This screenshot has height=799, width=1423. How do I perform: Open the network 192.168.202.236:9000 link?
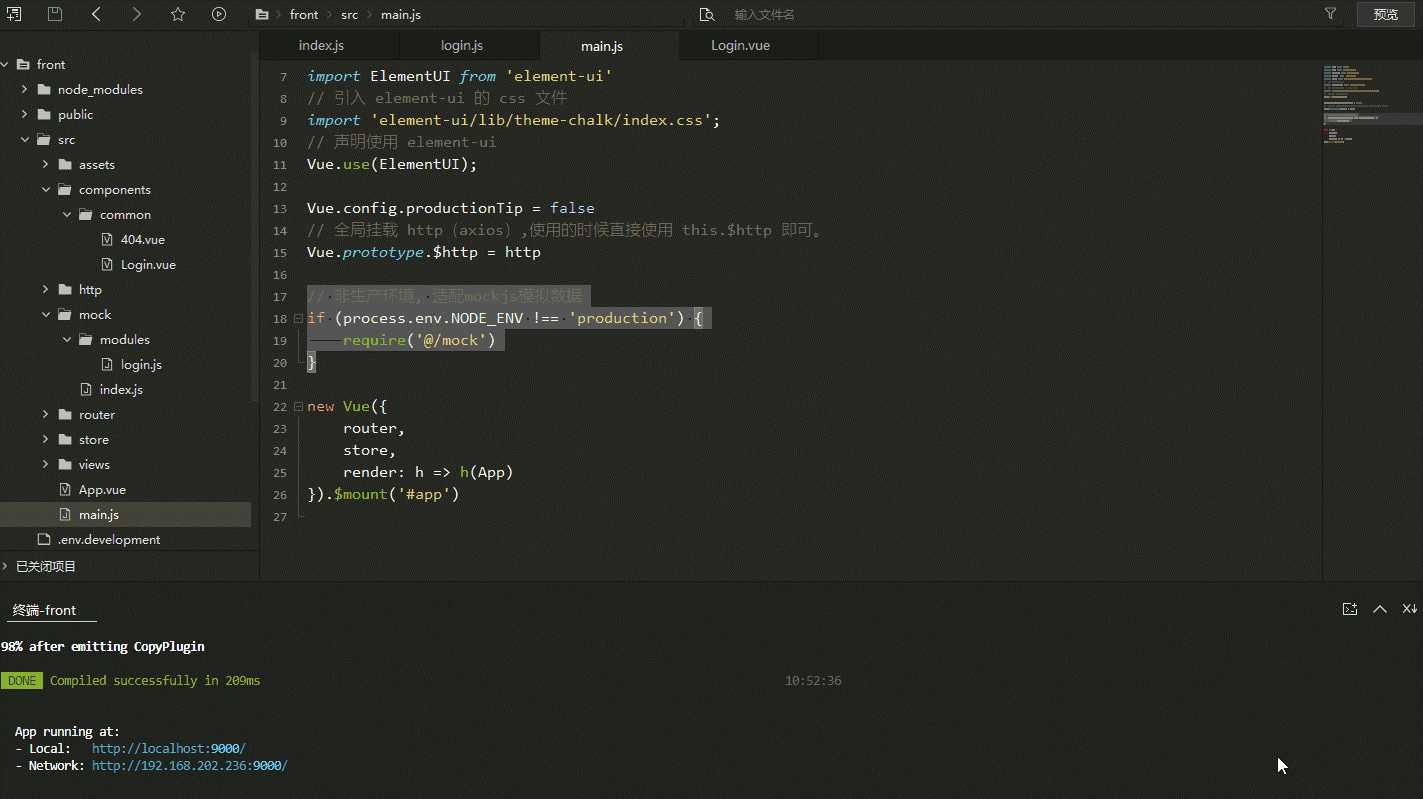190,765
